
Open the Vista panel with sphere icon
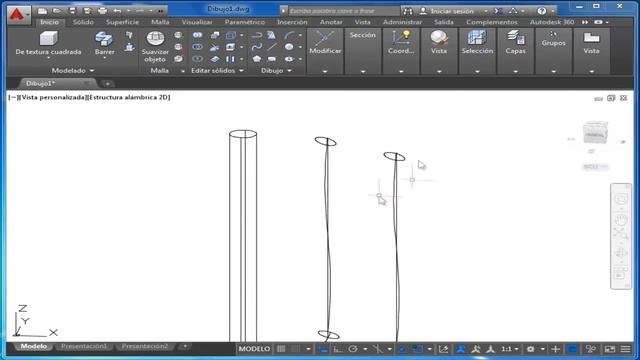439,42
